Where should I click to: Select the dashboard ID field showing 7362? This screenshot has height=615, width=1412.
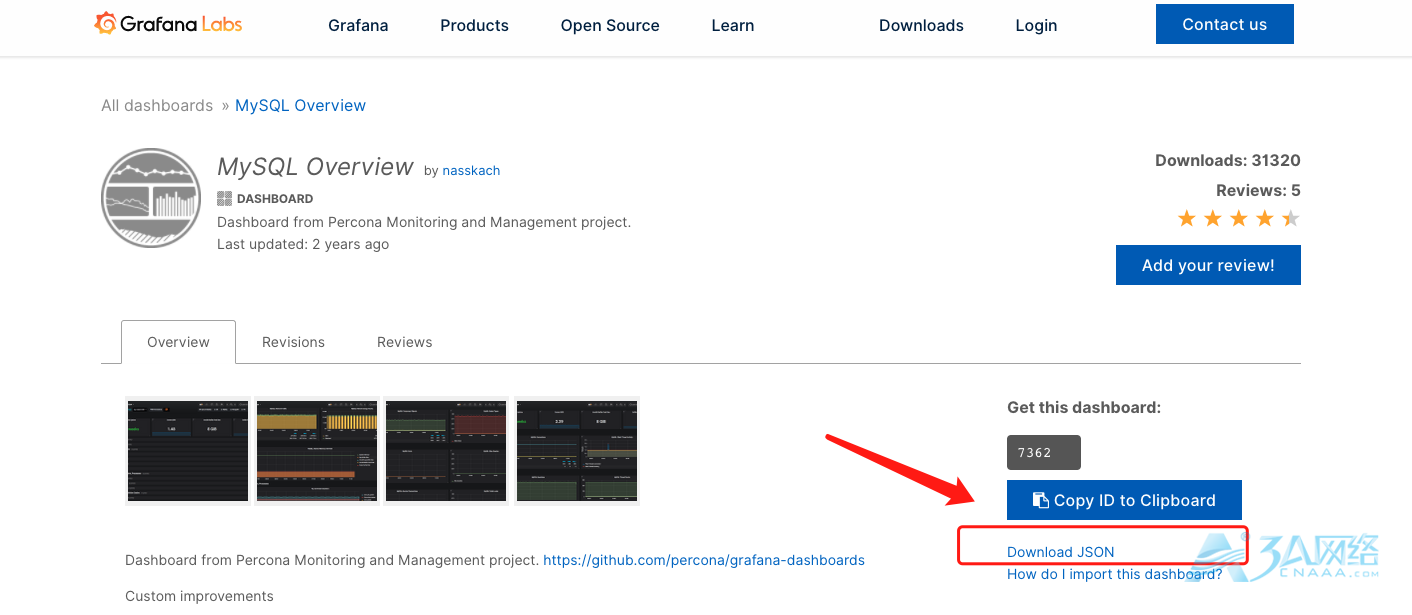[x=1044, y=452]
